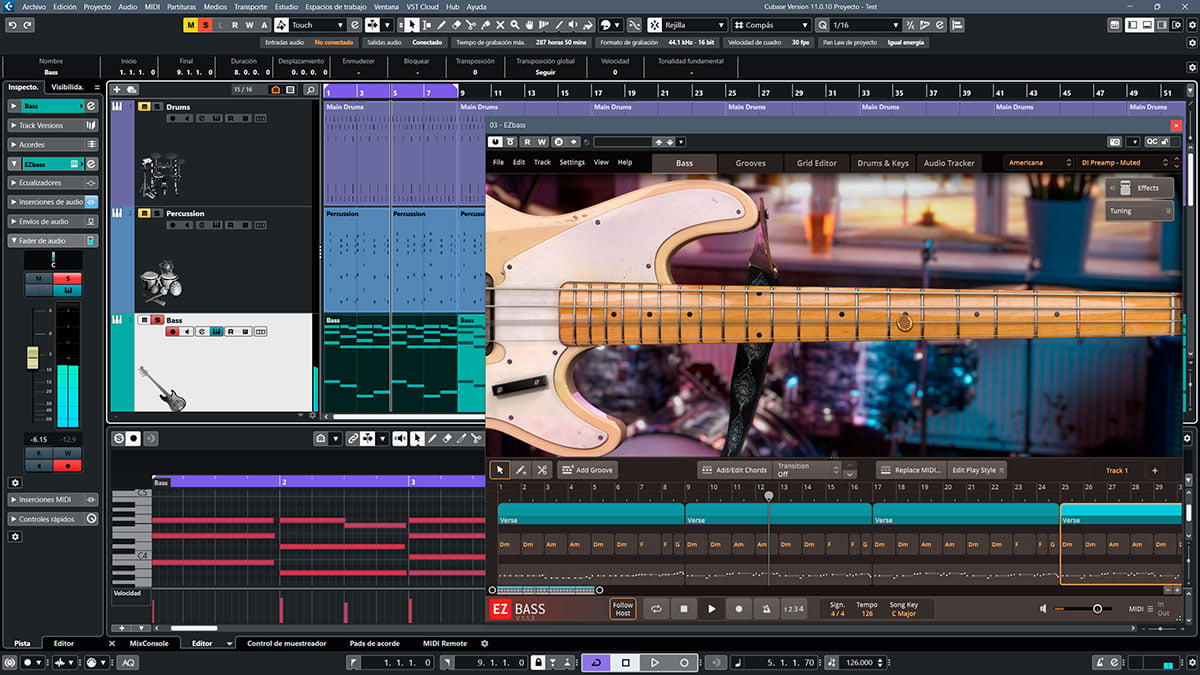Select the EZbass Draw pencil tool
This screenshot has height=675, width=1200.
point(521,470)
